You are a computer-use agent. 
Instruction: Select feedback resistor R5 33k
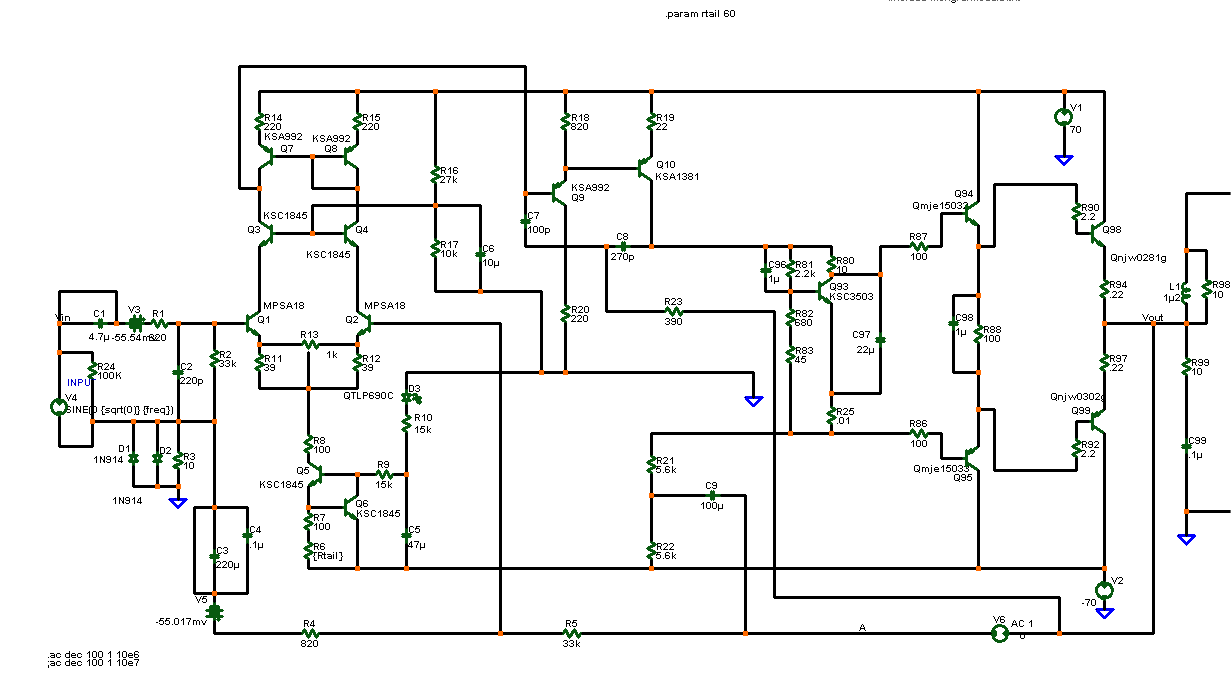[570, 633]
